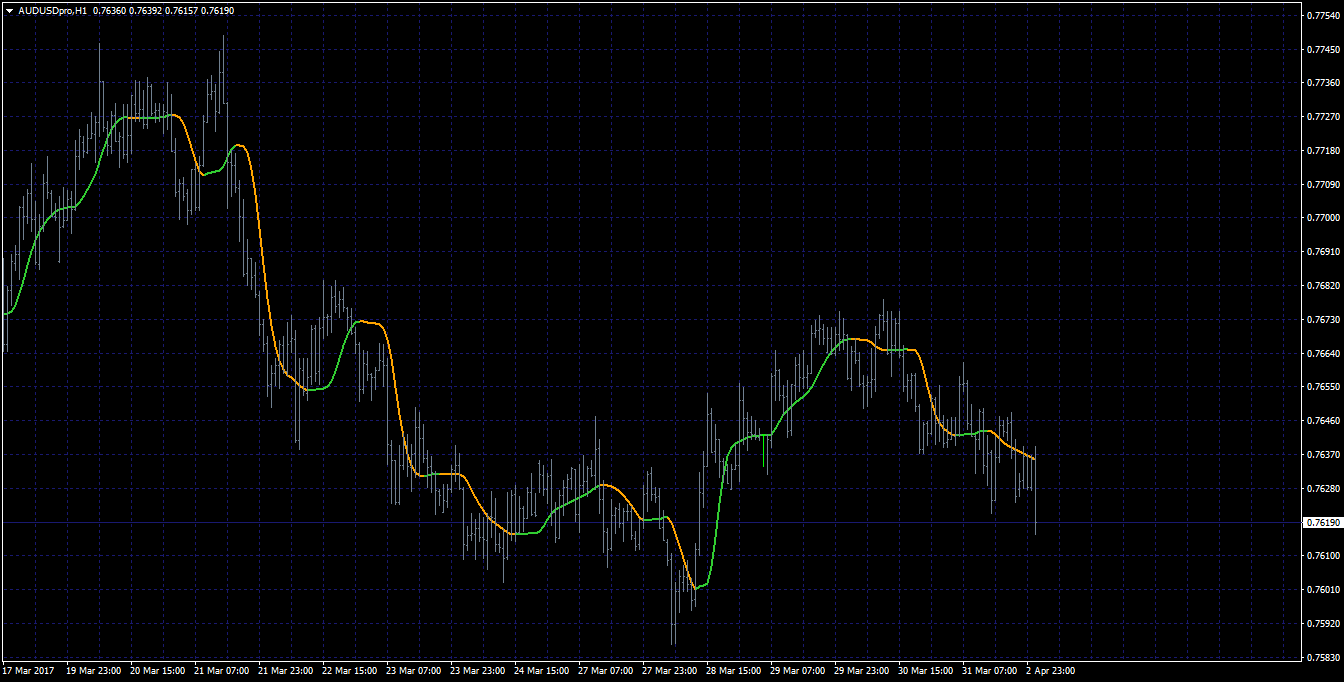Click the AUDUSDpro,H1 chart title text

[52, 10]
